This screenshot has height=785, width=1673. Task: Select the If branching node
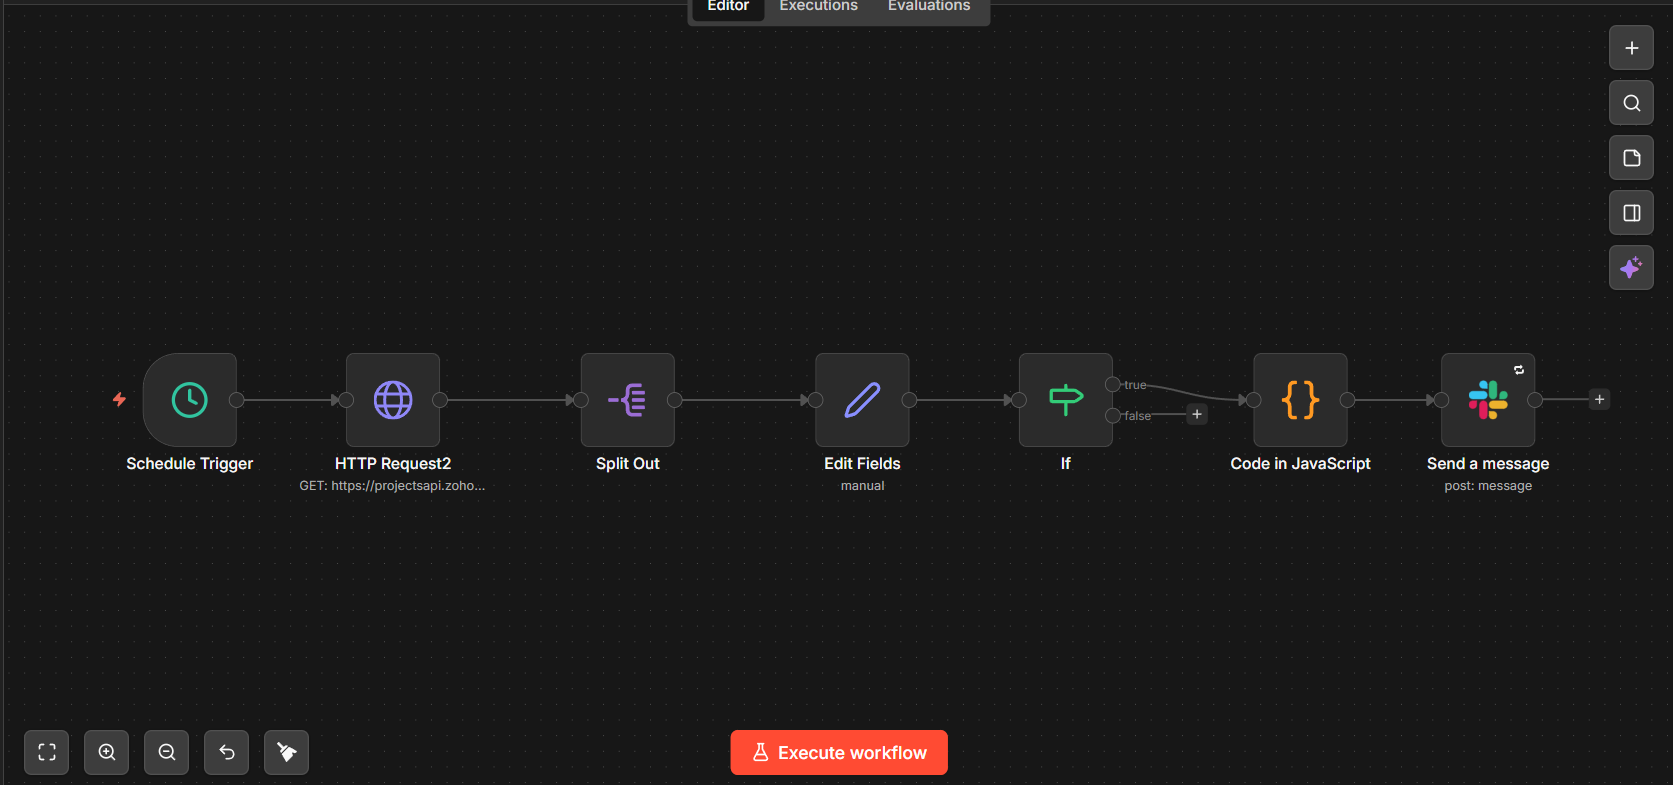(x=1066, y=400)
